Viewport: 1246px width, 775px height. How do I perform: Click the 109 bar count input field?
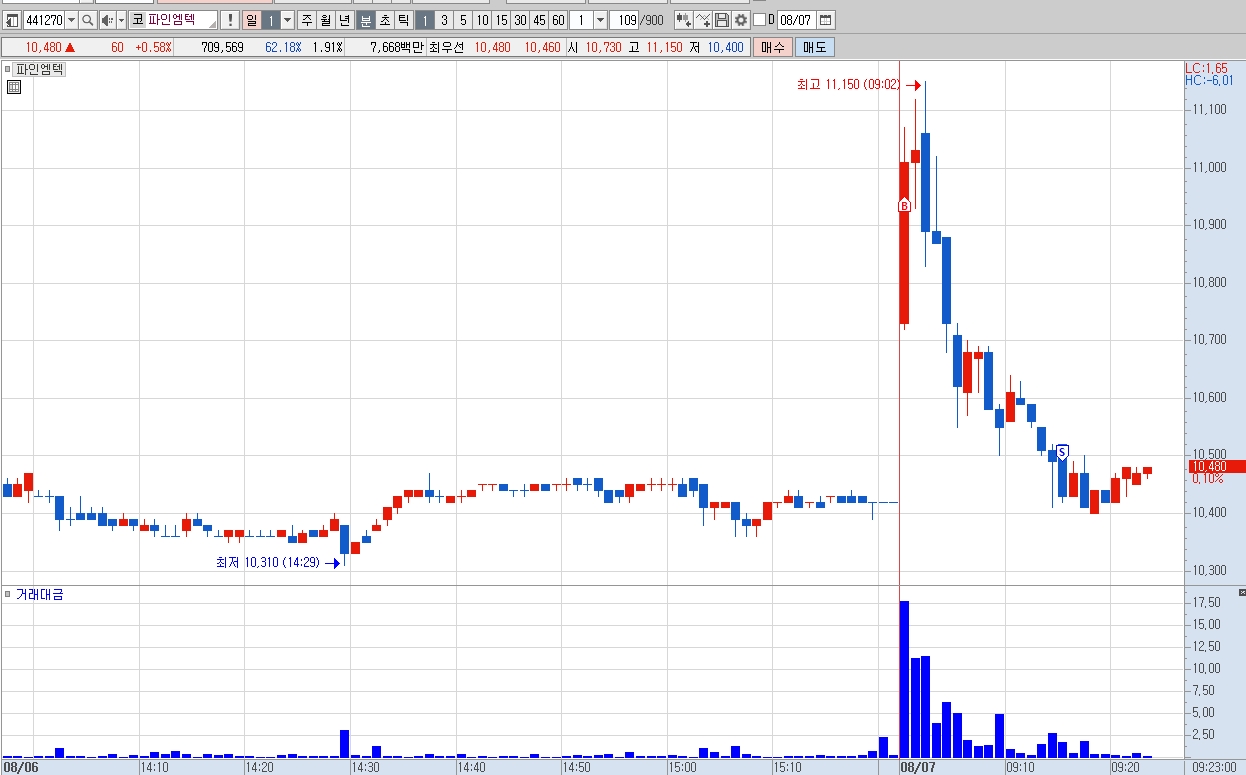tap(624, 20)
